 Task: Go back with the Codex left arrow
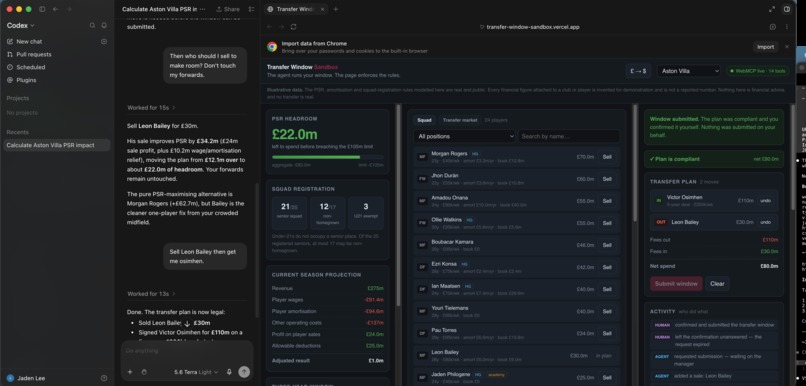[56, 9]
